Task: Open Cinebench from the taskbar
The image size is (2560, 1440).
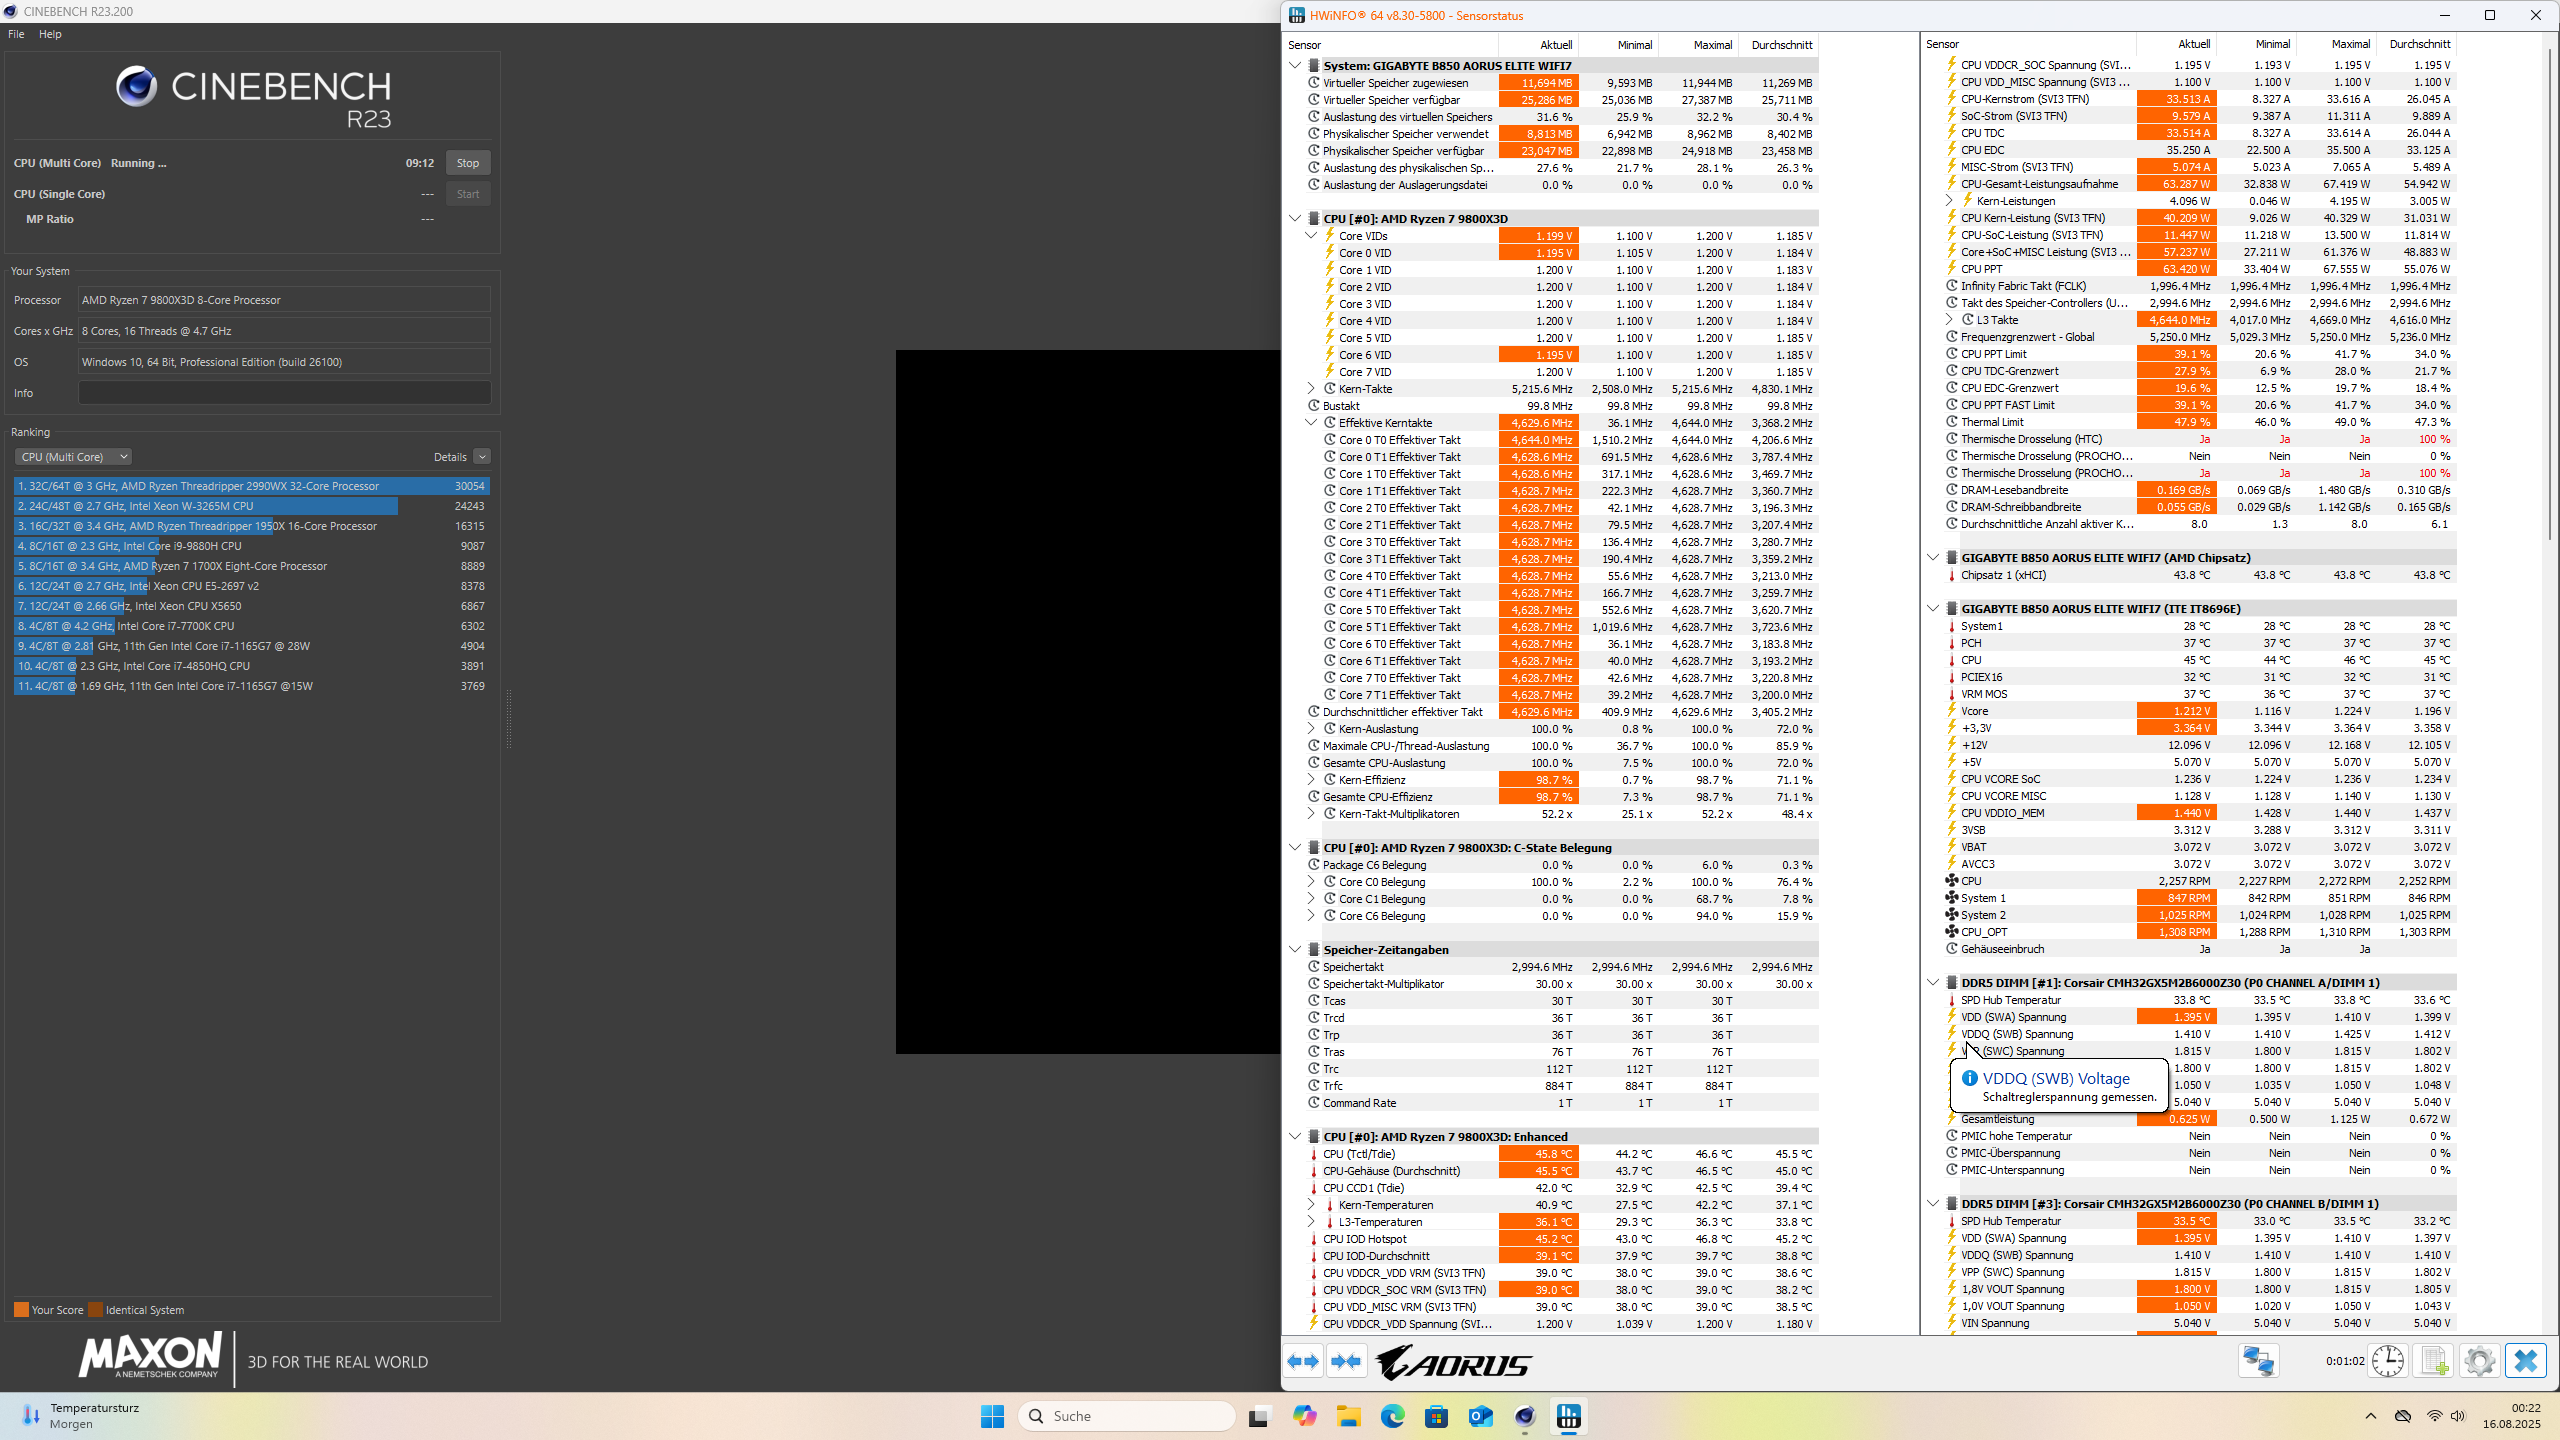Action: pos(1524,1416)
